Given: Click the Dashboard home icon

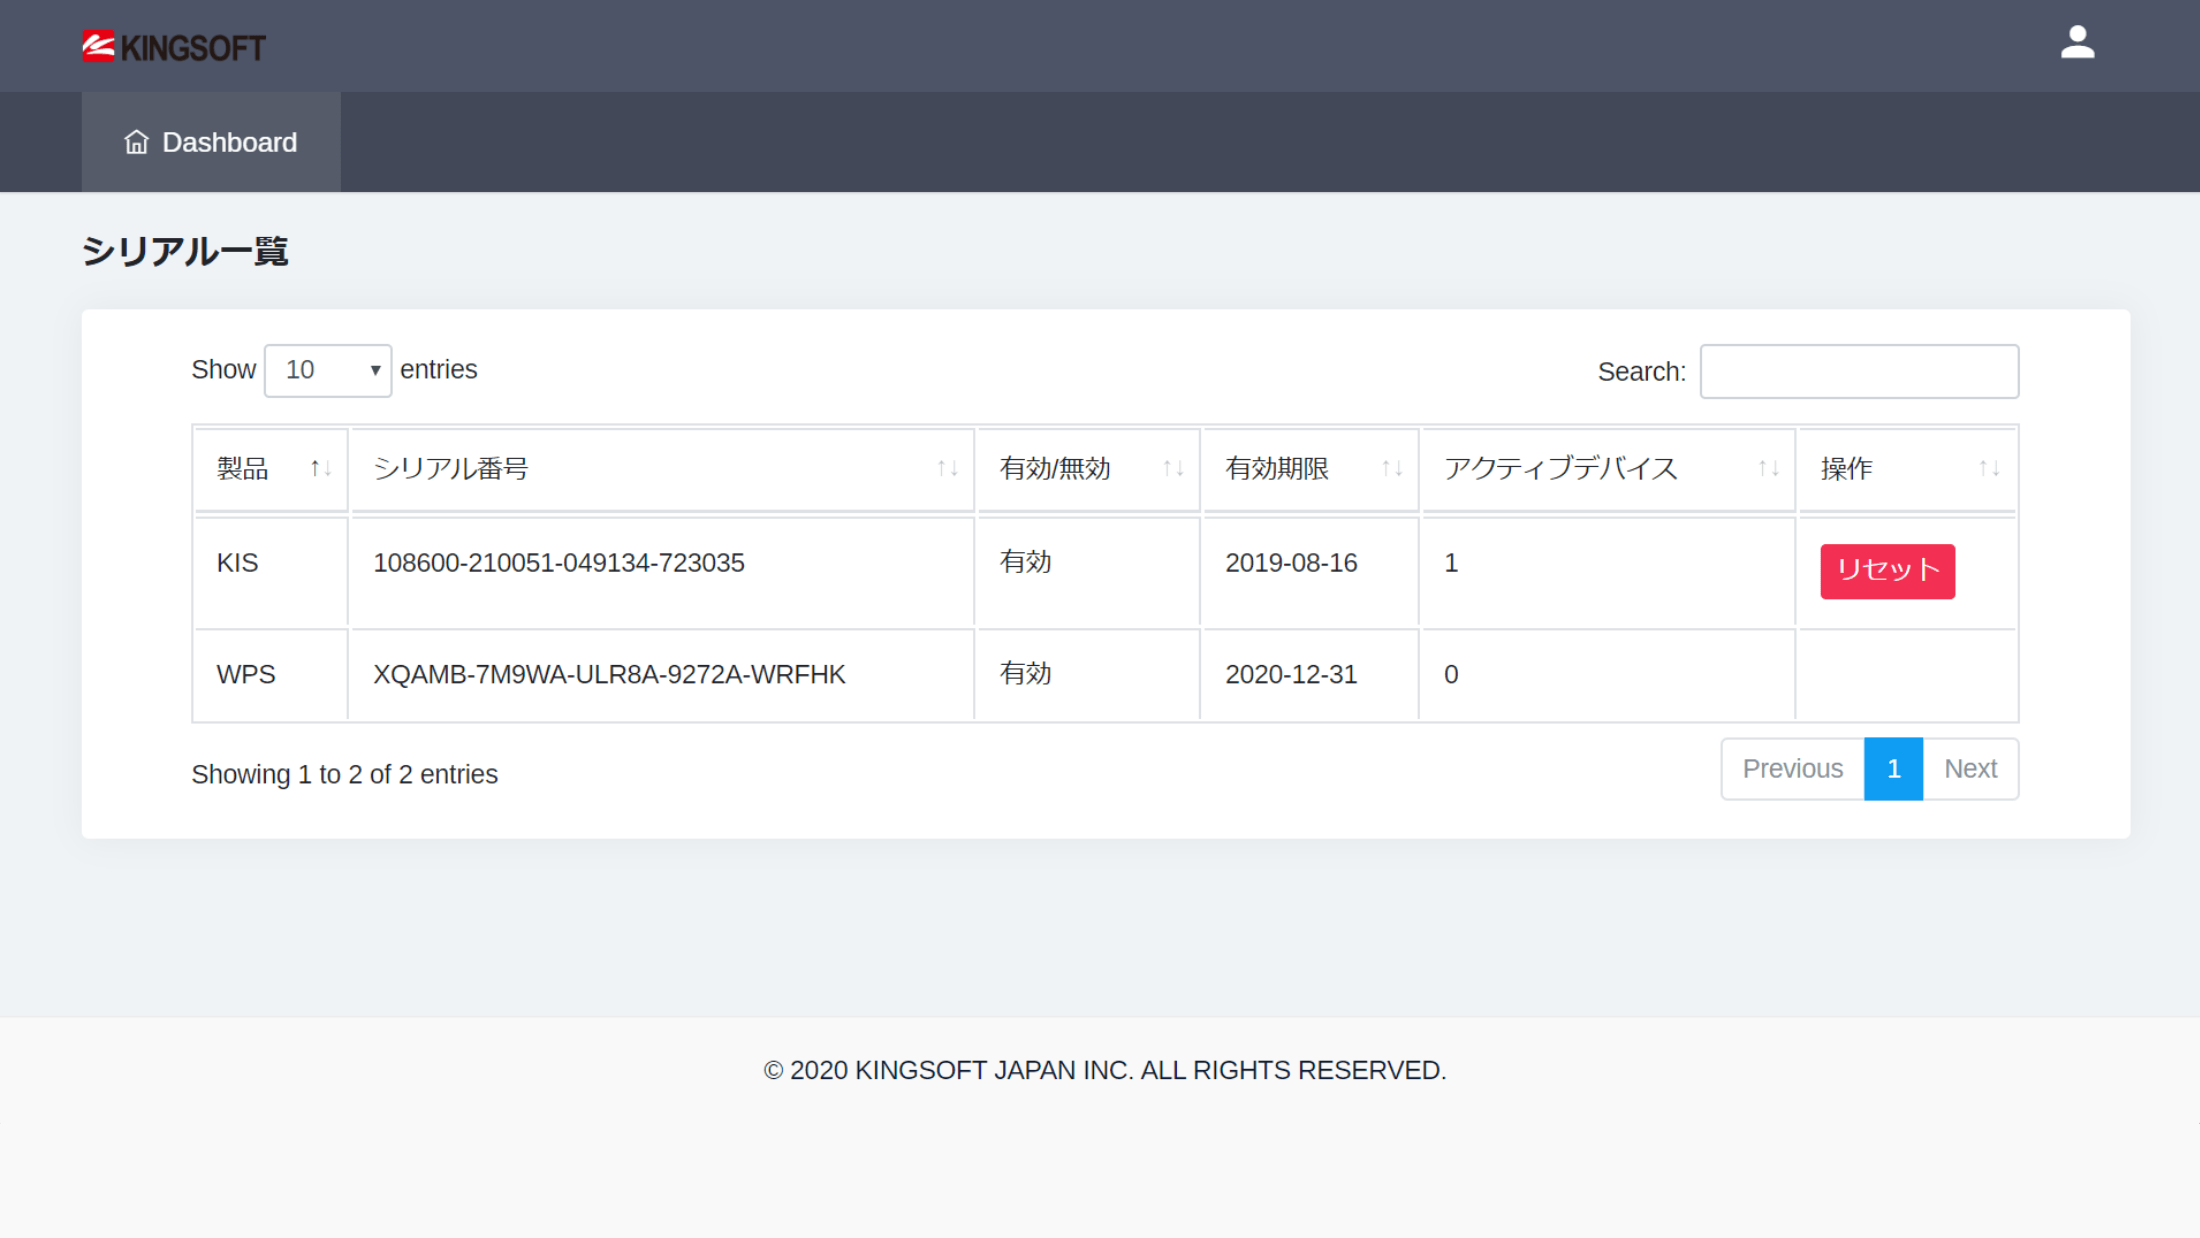Looking at the screenshot, I should click(138, 141).
